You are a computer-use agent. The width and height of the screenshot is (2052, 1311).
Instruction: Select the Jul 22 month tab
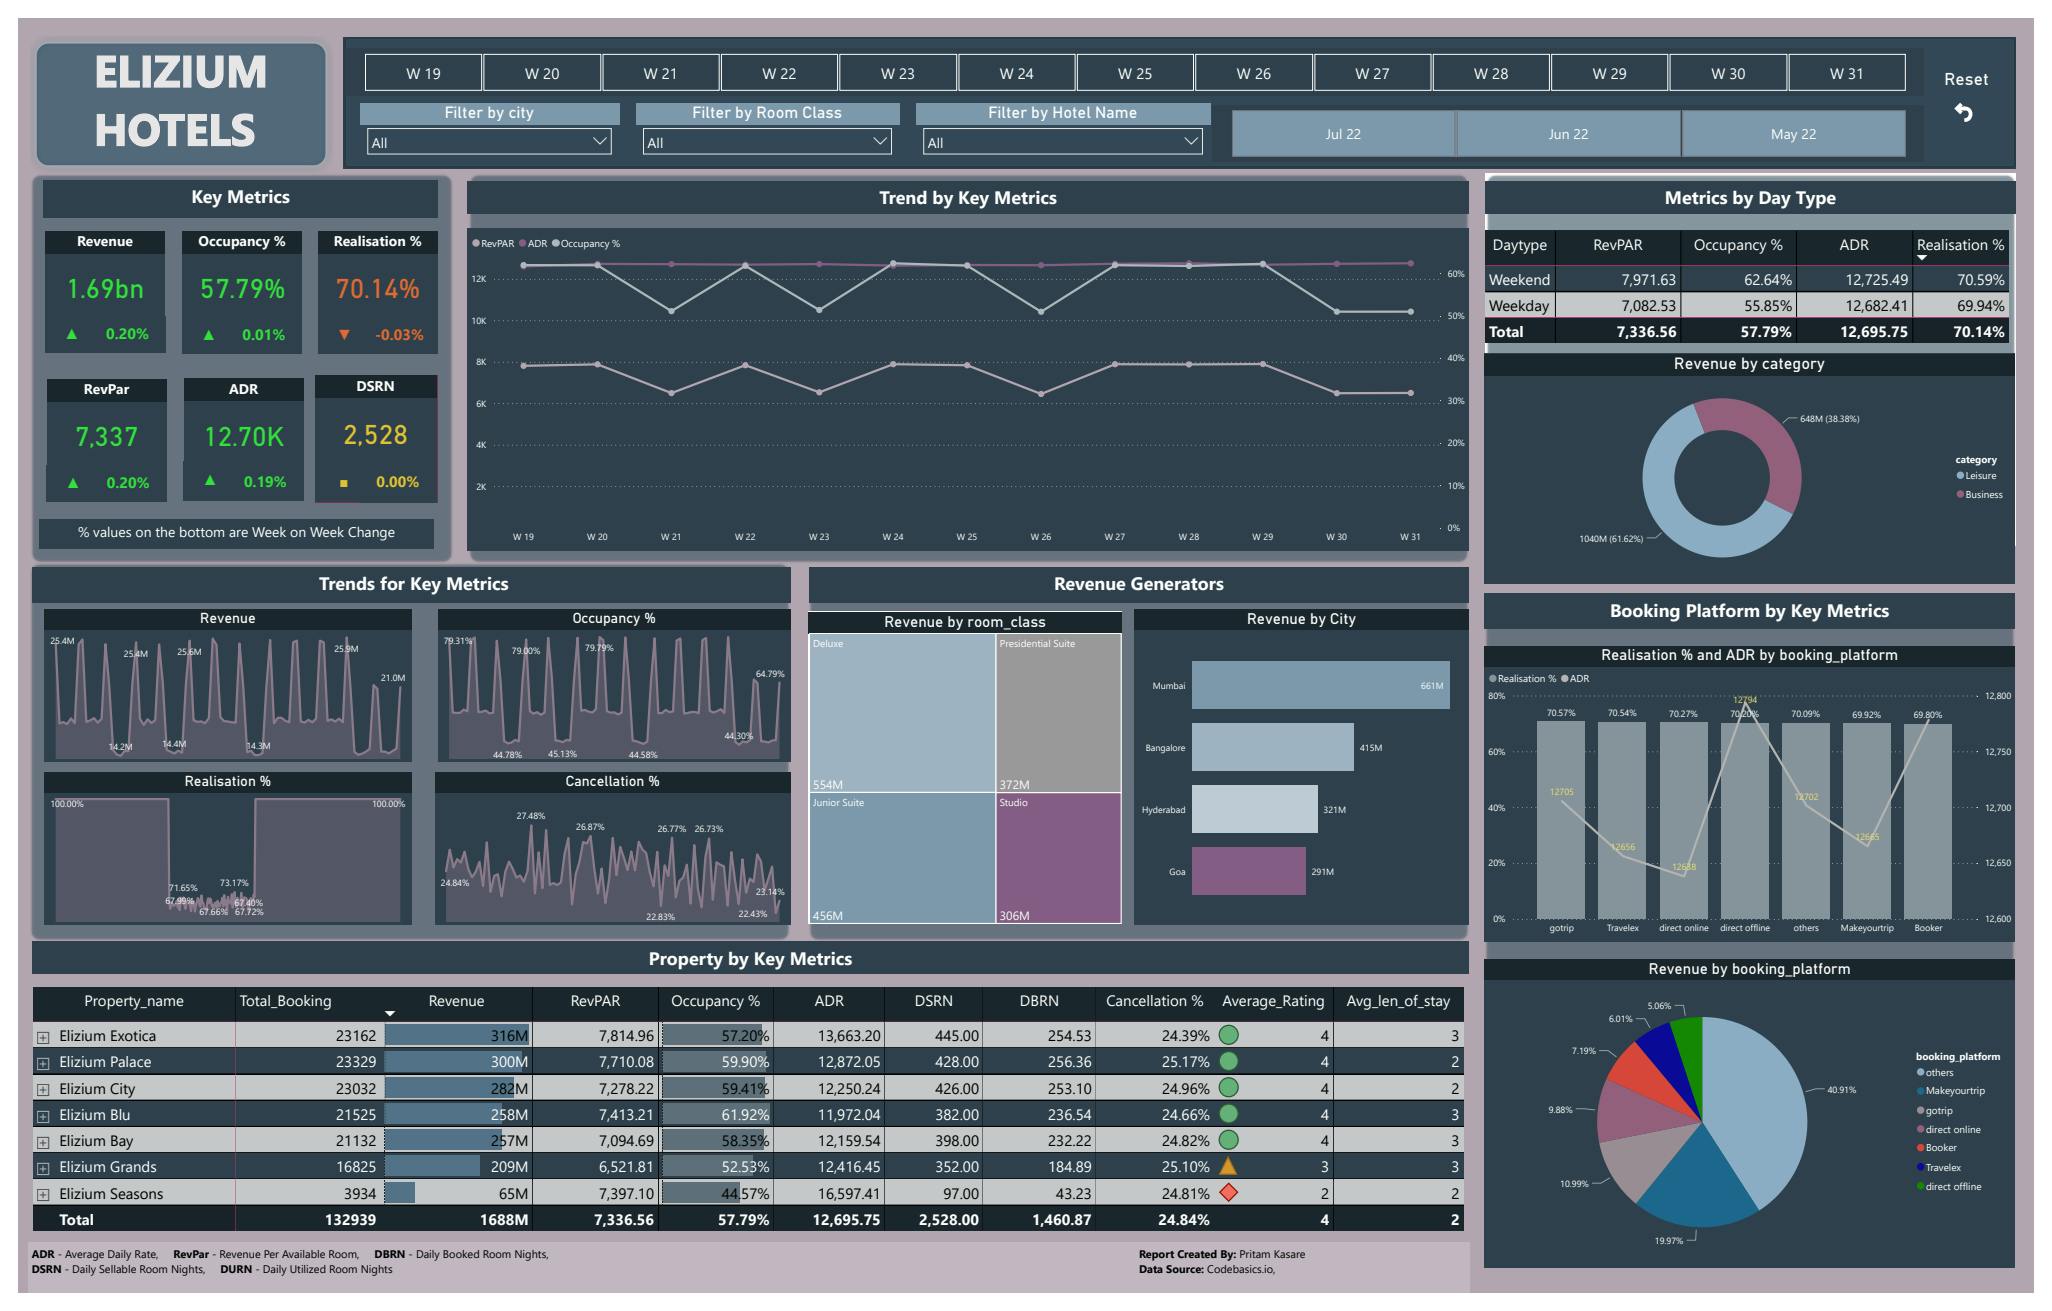[1342, 134]
